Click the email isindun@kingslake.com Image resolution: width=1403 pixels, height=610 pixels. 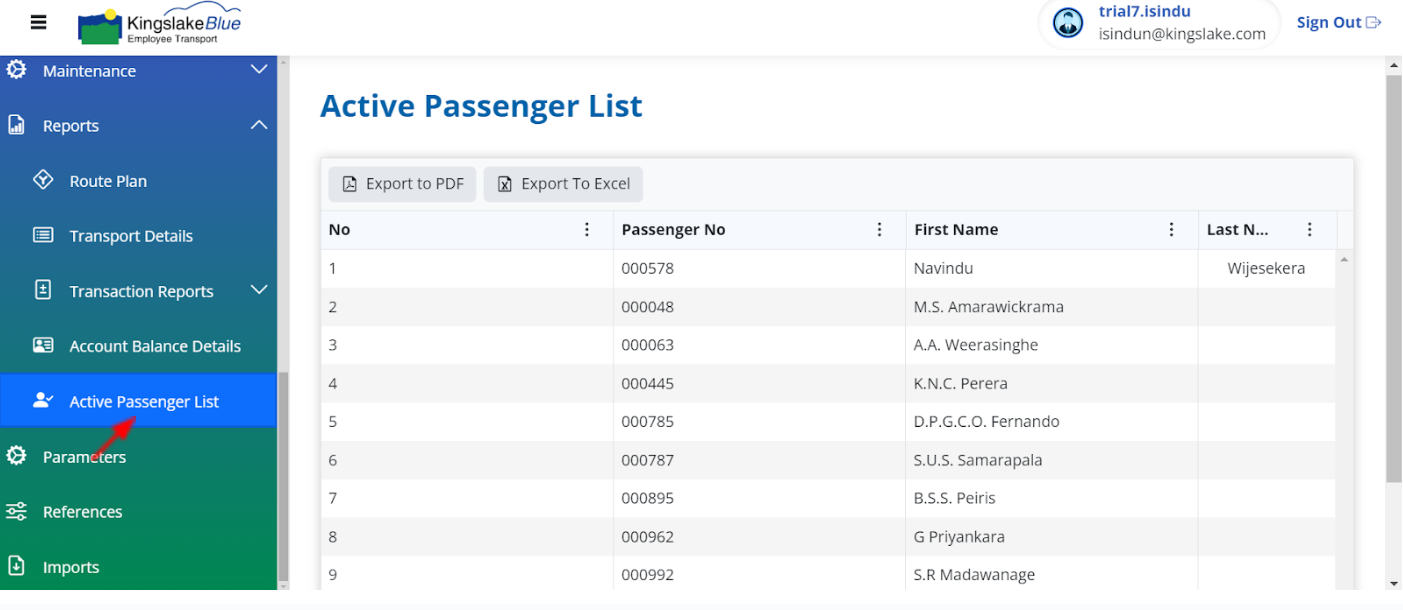[1182, 34]
